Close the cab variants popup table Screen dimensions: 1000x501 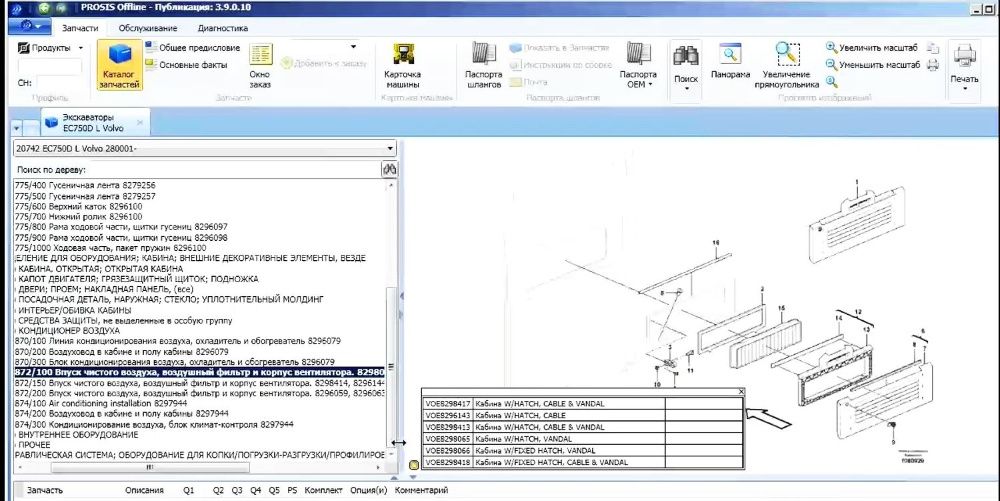(x=741, y=391)
